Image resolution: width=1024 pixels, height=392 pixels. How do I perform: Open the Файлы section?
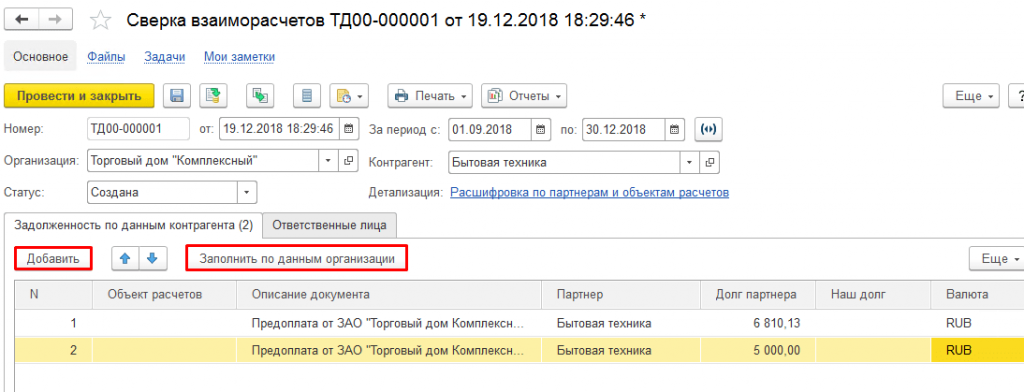[x=106, y=57]
